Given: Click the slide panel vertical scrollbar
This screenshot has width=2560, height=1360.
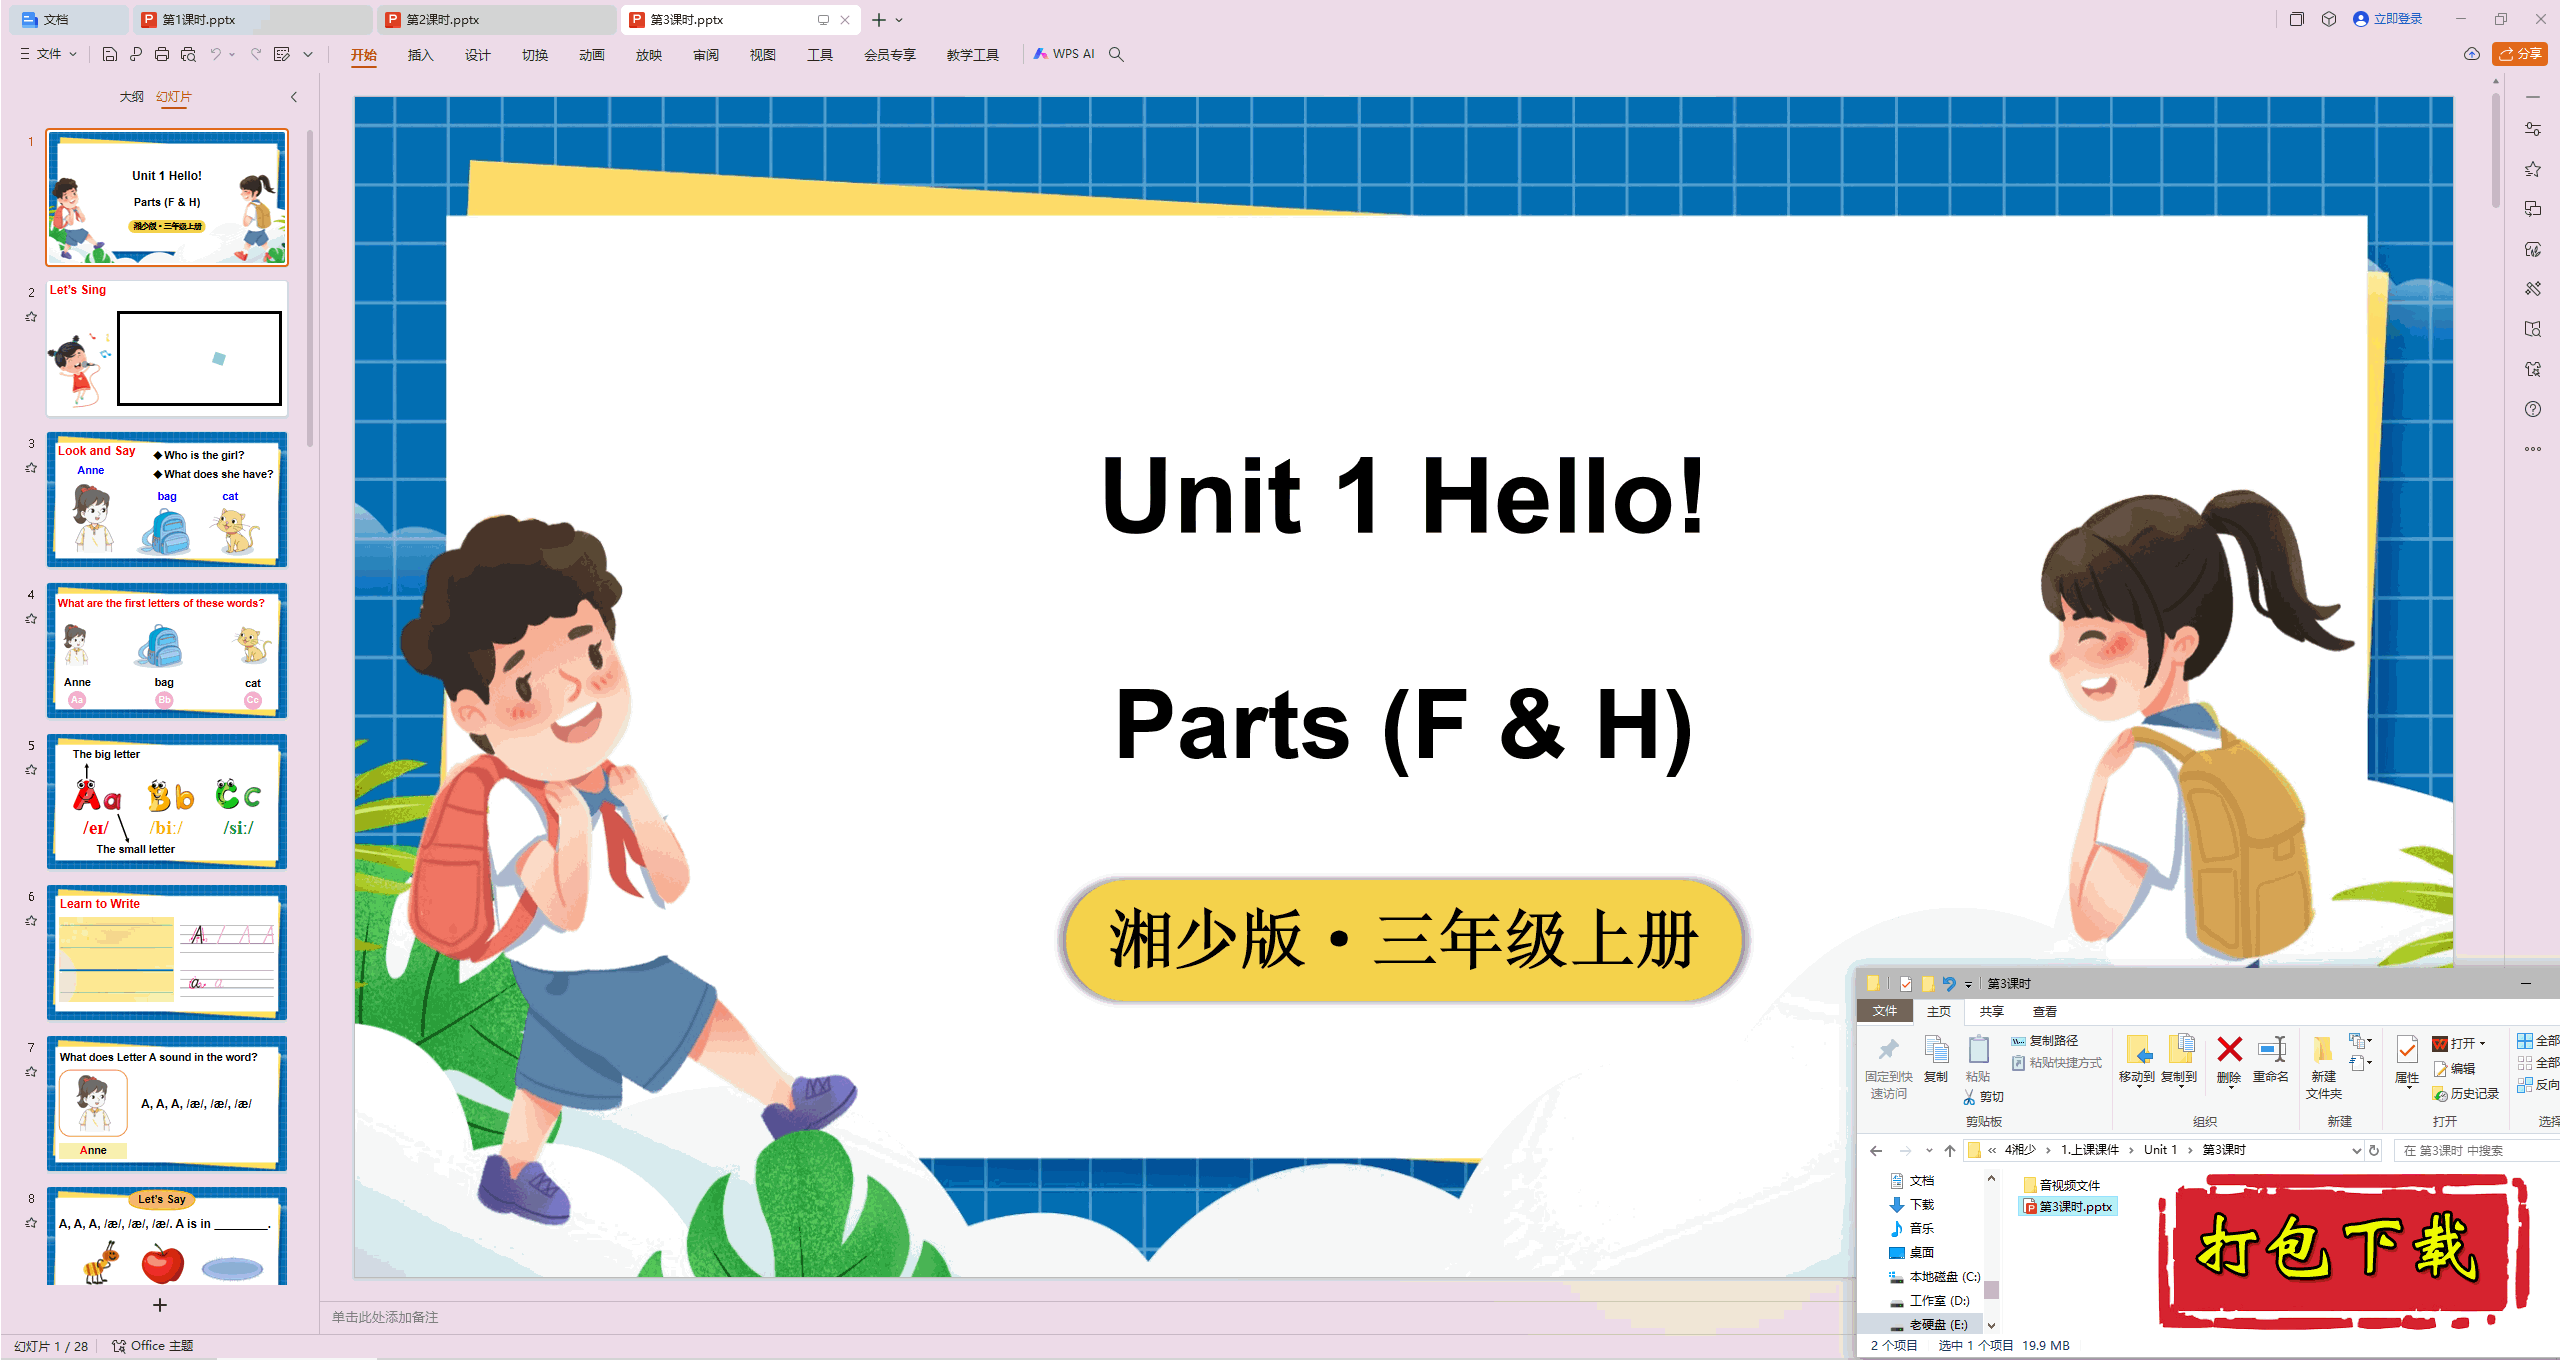Looking at the screenshot, I should coord(310,288).
